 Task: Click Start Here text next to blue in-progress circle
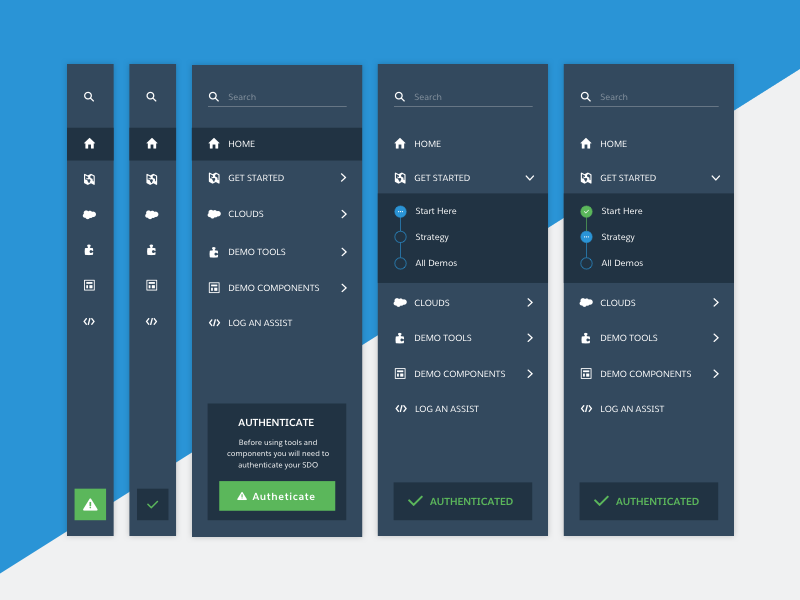tap(436, 211)
